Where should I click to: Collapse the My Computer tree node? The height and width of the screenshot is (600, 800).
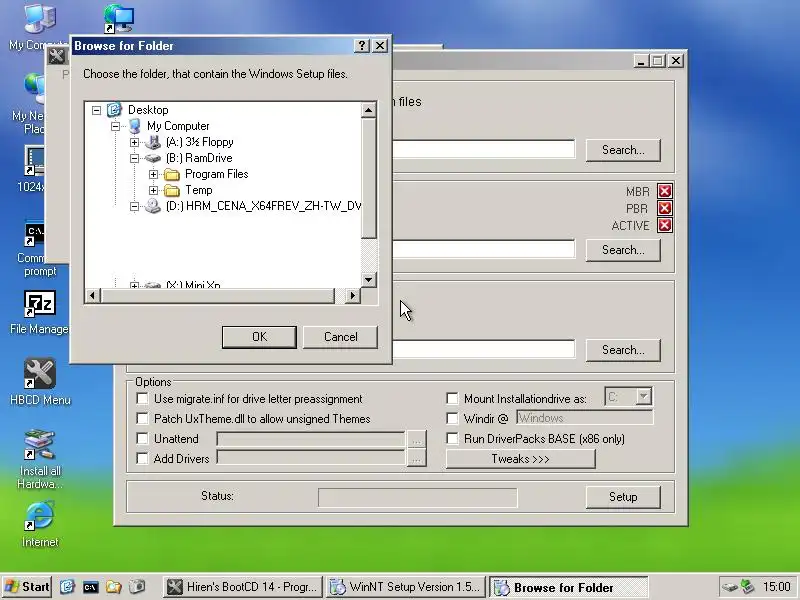point(115,126)
